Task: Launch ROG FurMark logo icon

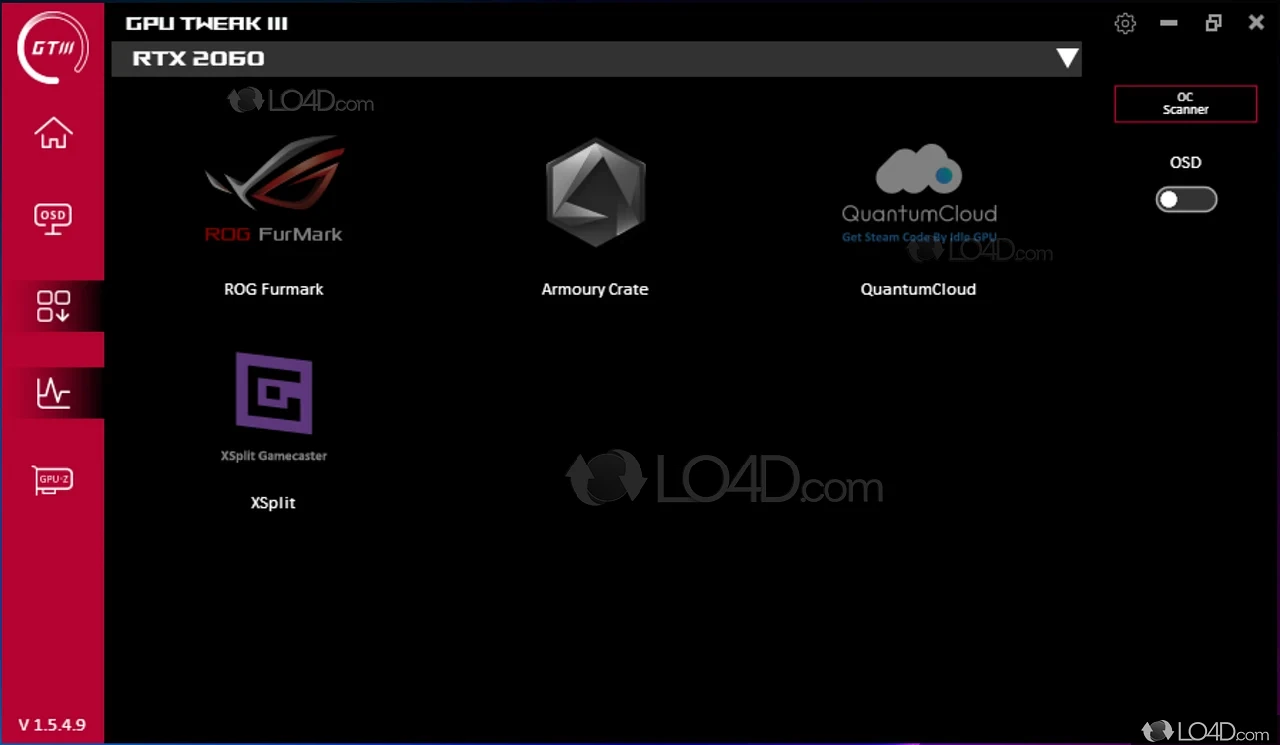Action: 274,190
